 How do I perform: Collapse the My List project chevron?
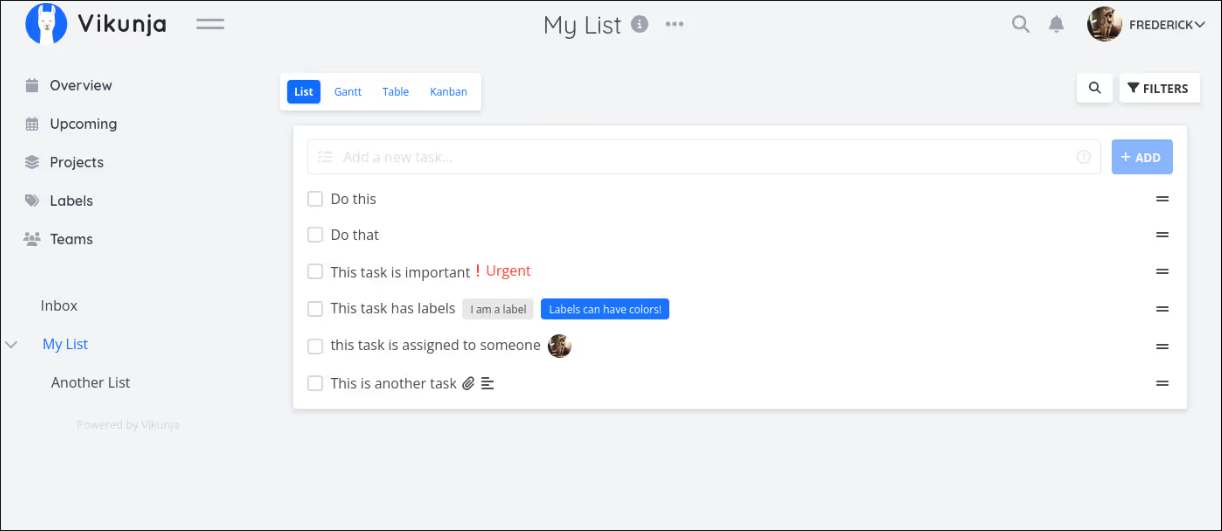click(x=12, y=344)
